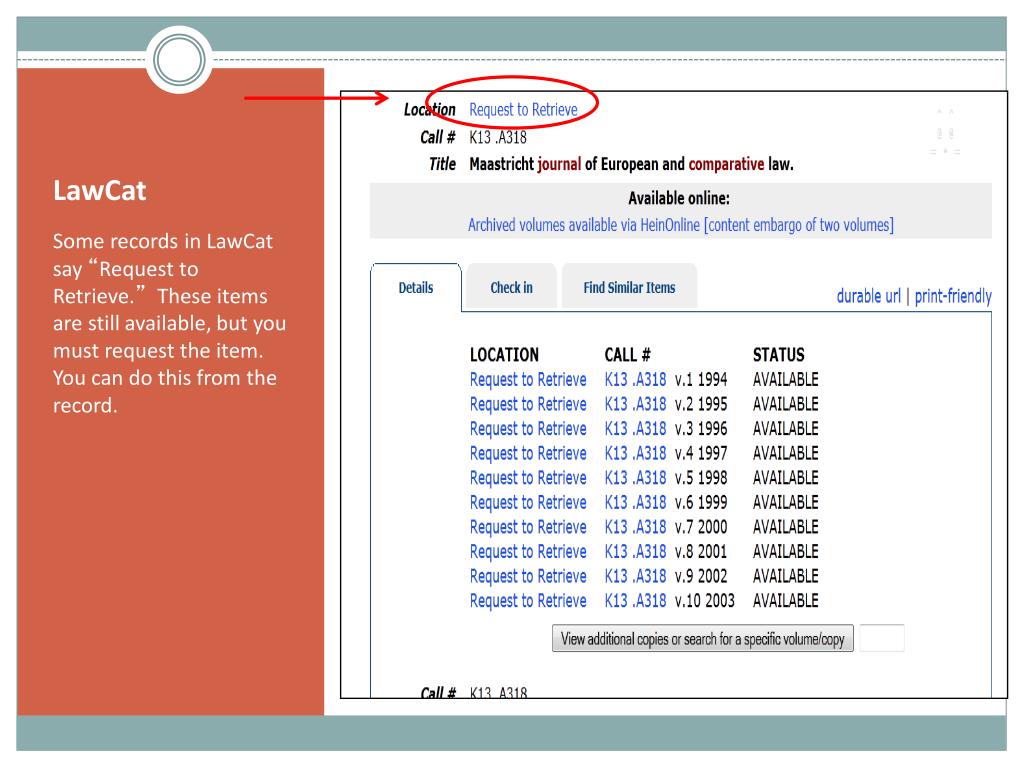
Task: Open call number K13 .A318 link in v.1 1994 row
Action: pyautogui.click(x=635, y=379)
